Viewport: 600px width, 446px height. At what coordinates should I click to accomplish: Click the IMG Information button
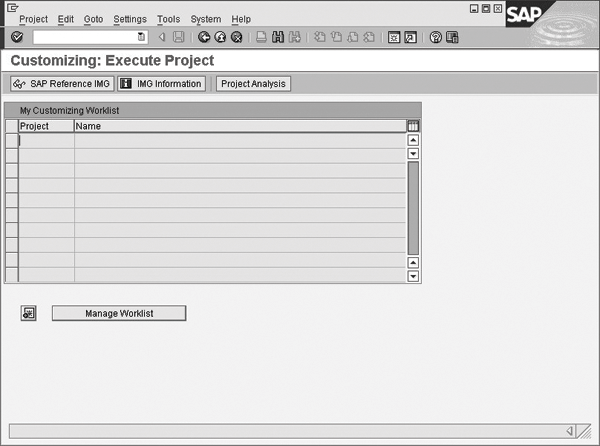(x=161, y=84)
